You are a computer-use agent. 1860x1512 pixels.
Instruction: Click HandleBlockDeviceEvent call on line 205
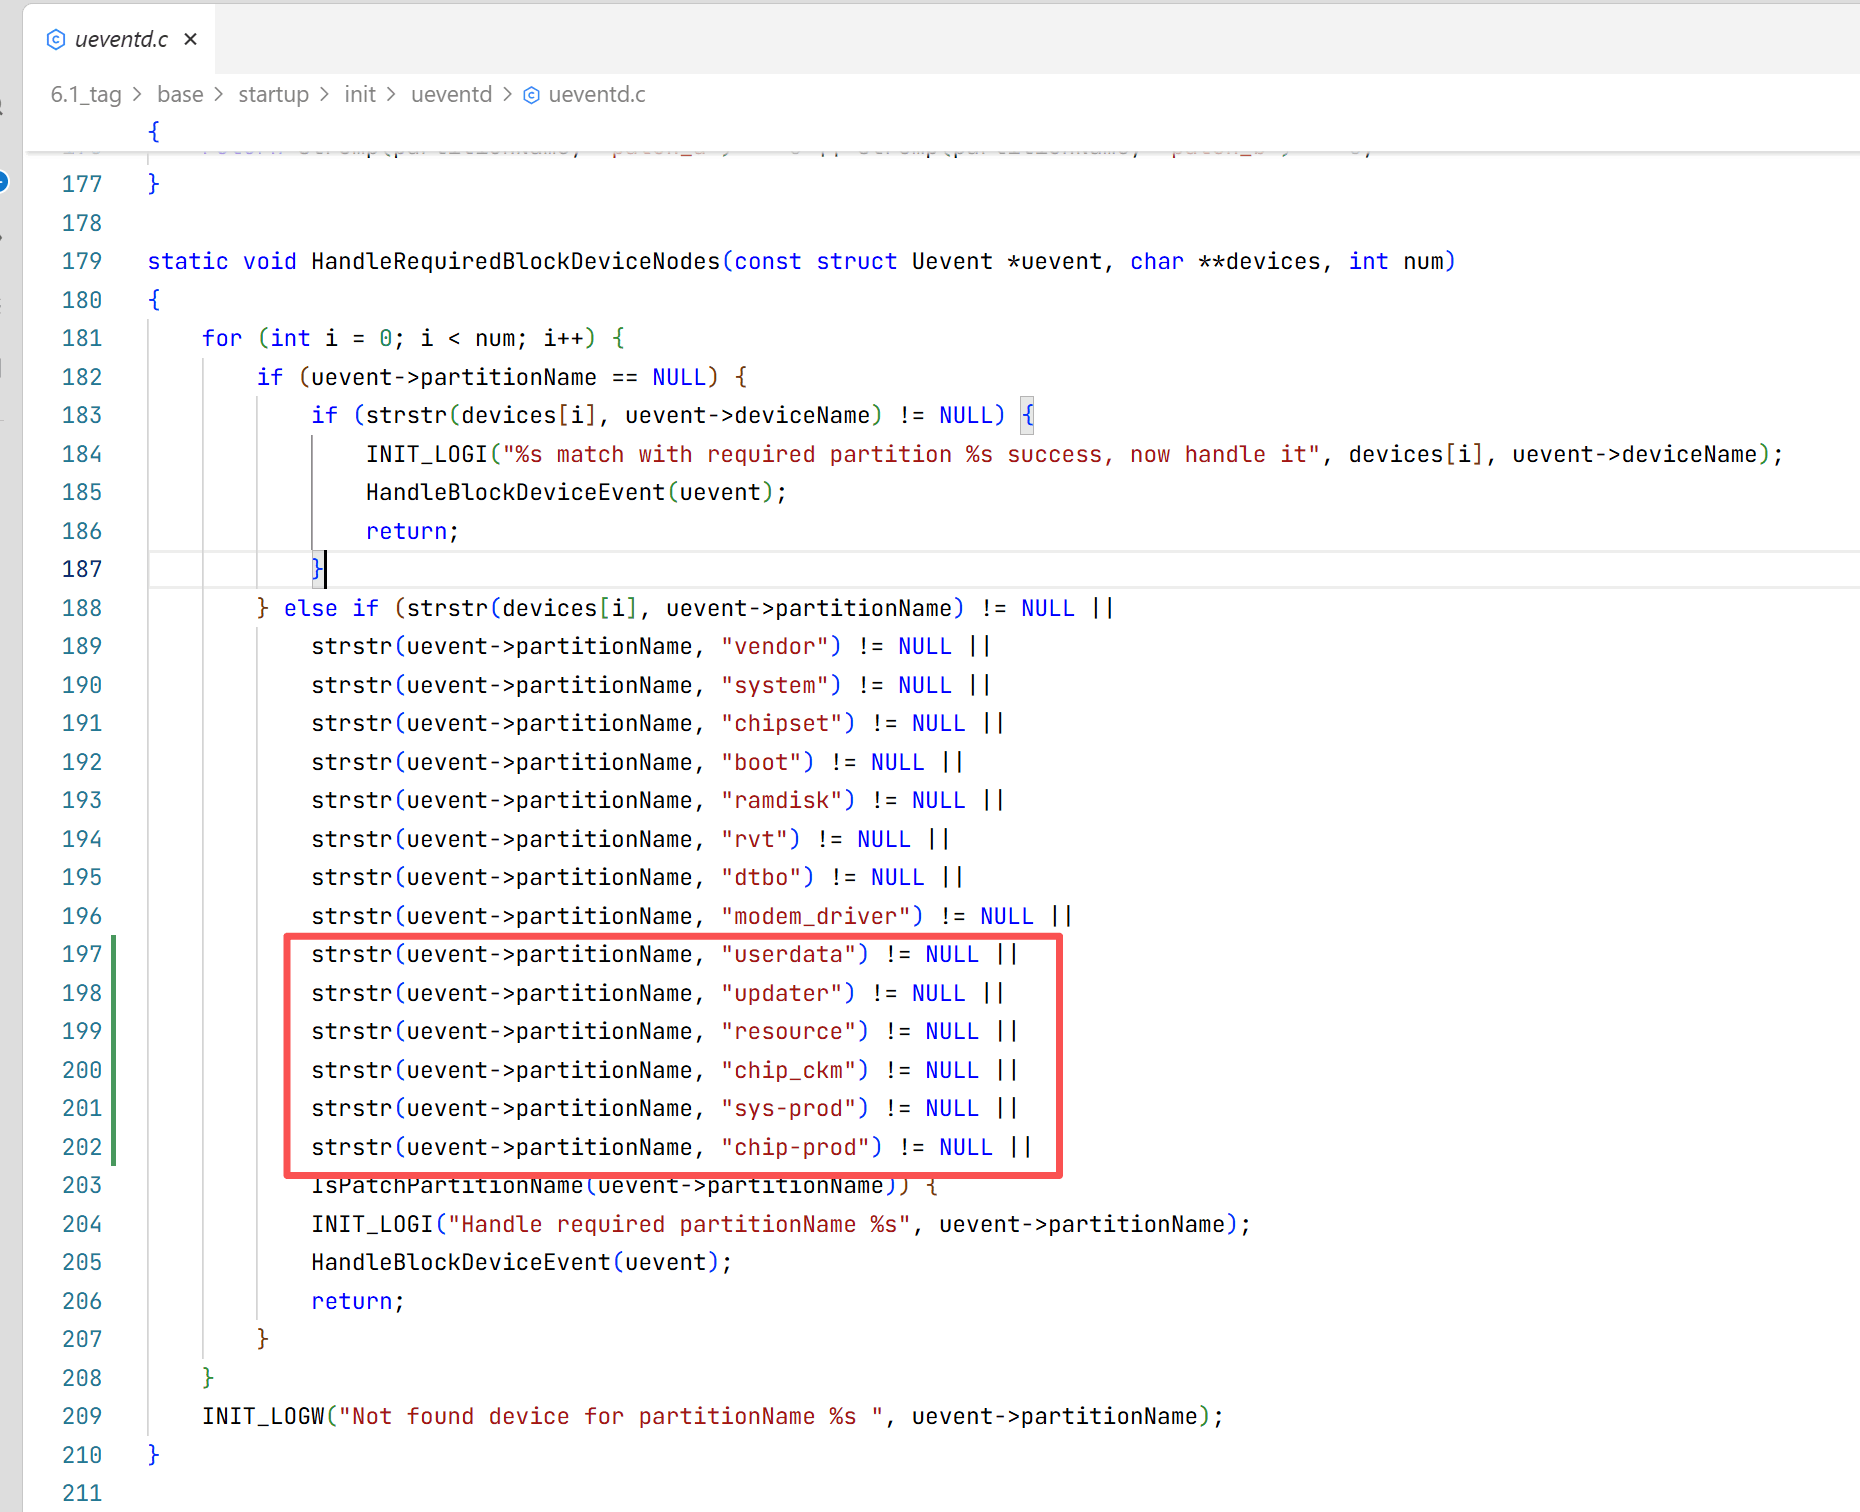tap(461, 1262)
